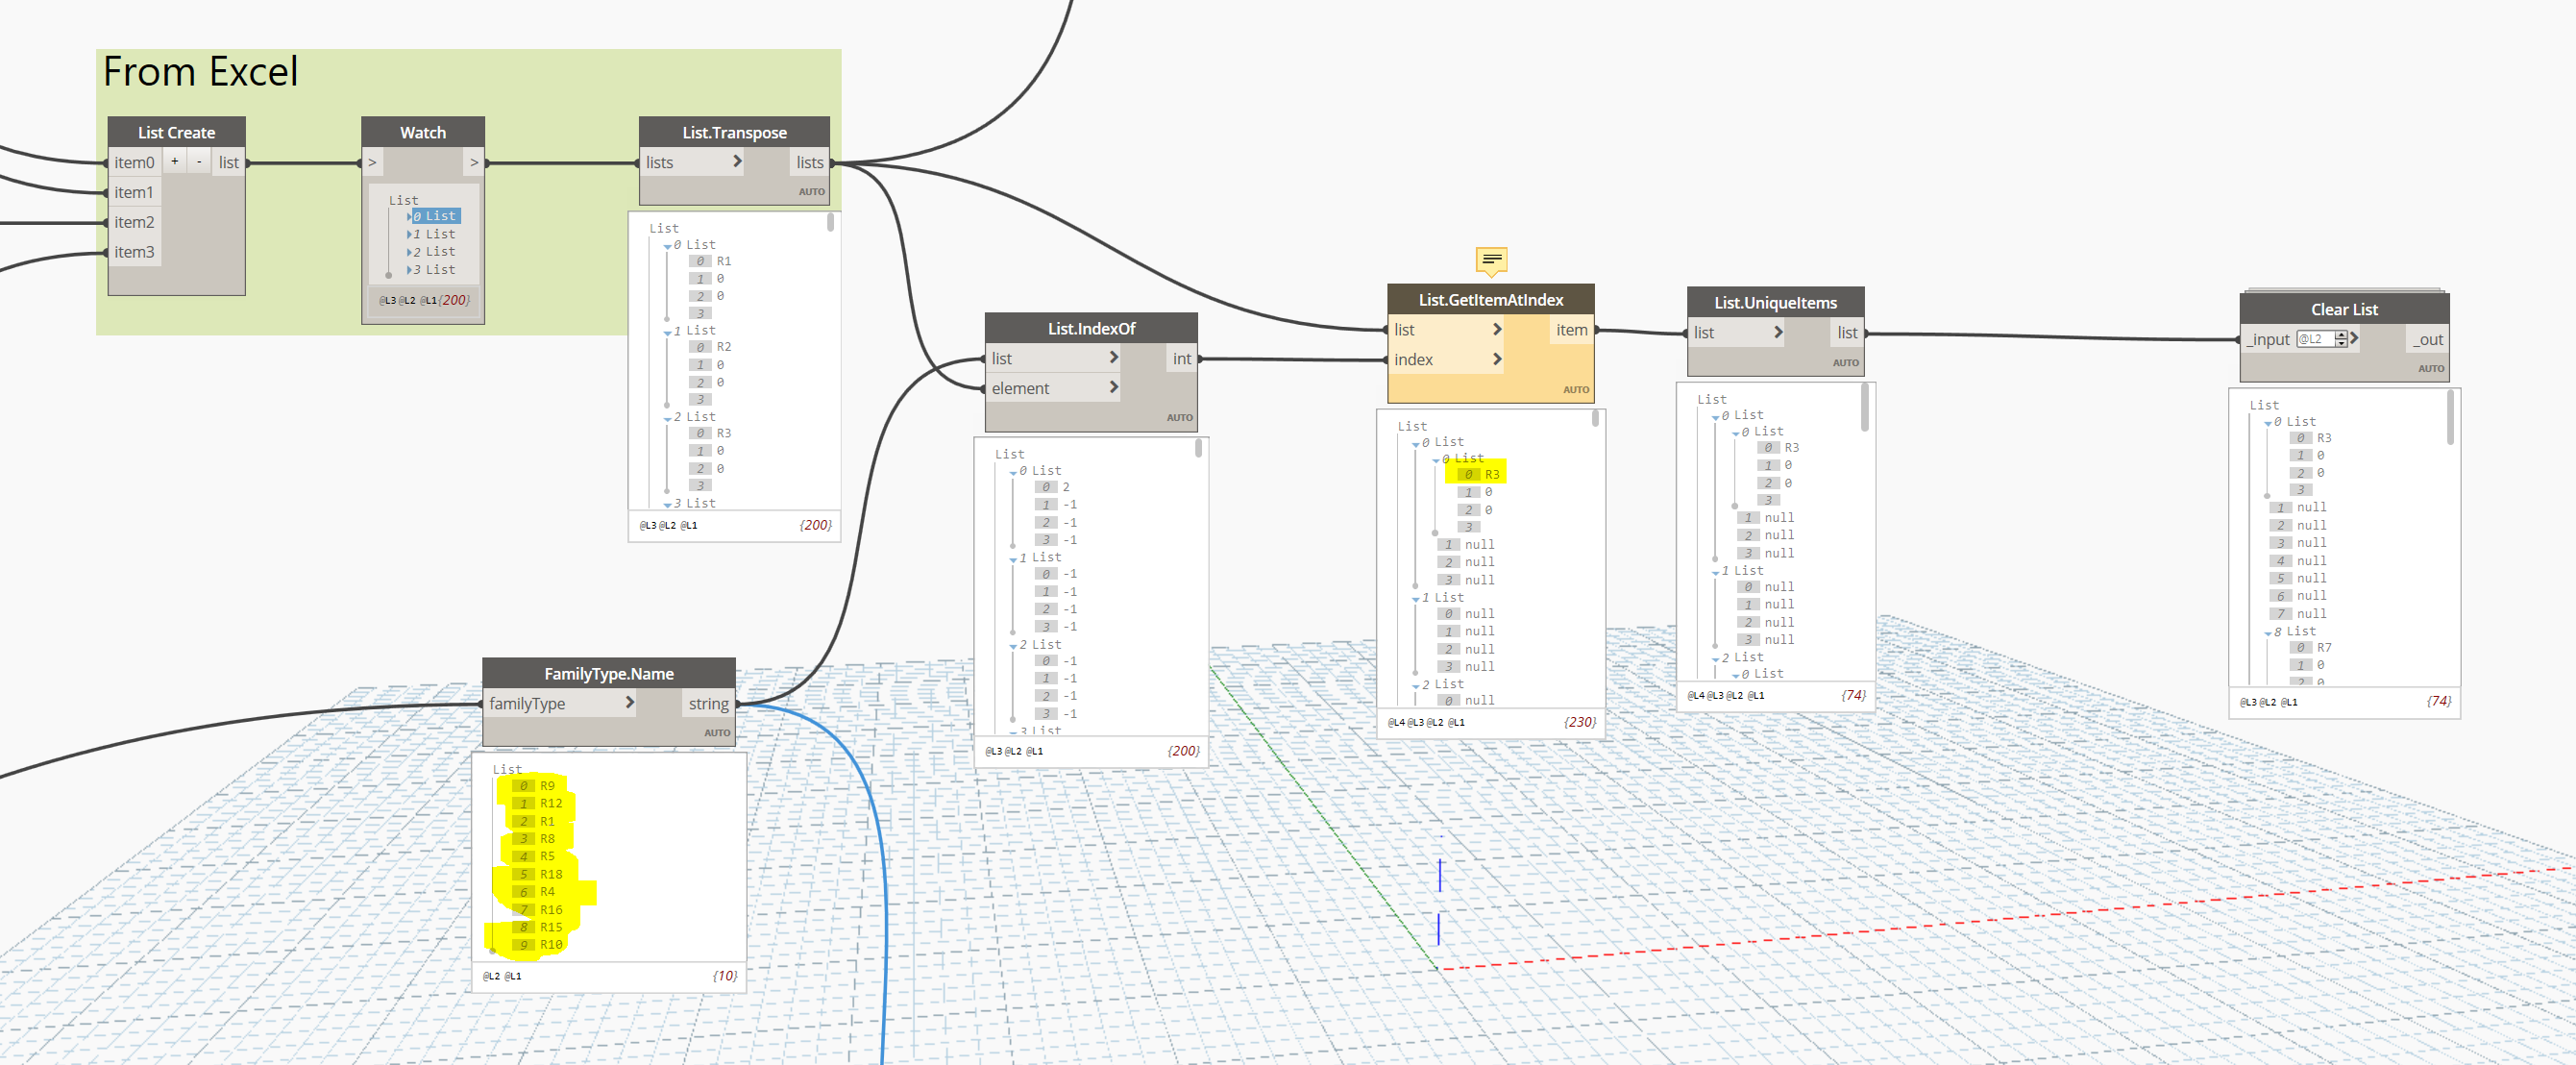Click the Watch node's left input arrow
Screen dimensions: 2576x1065
[372, 162]
